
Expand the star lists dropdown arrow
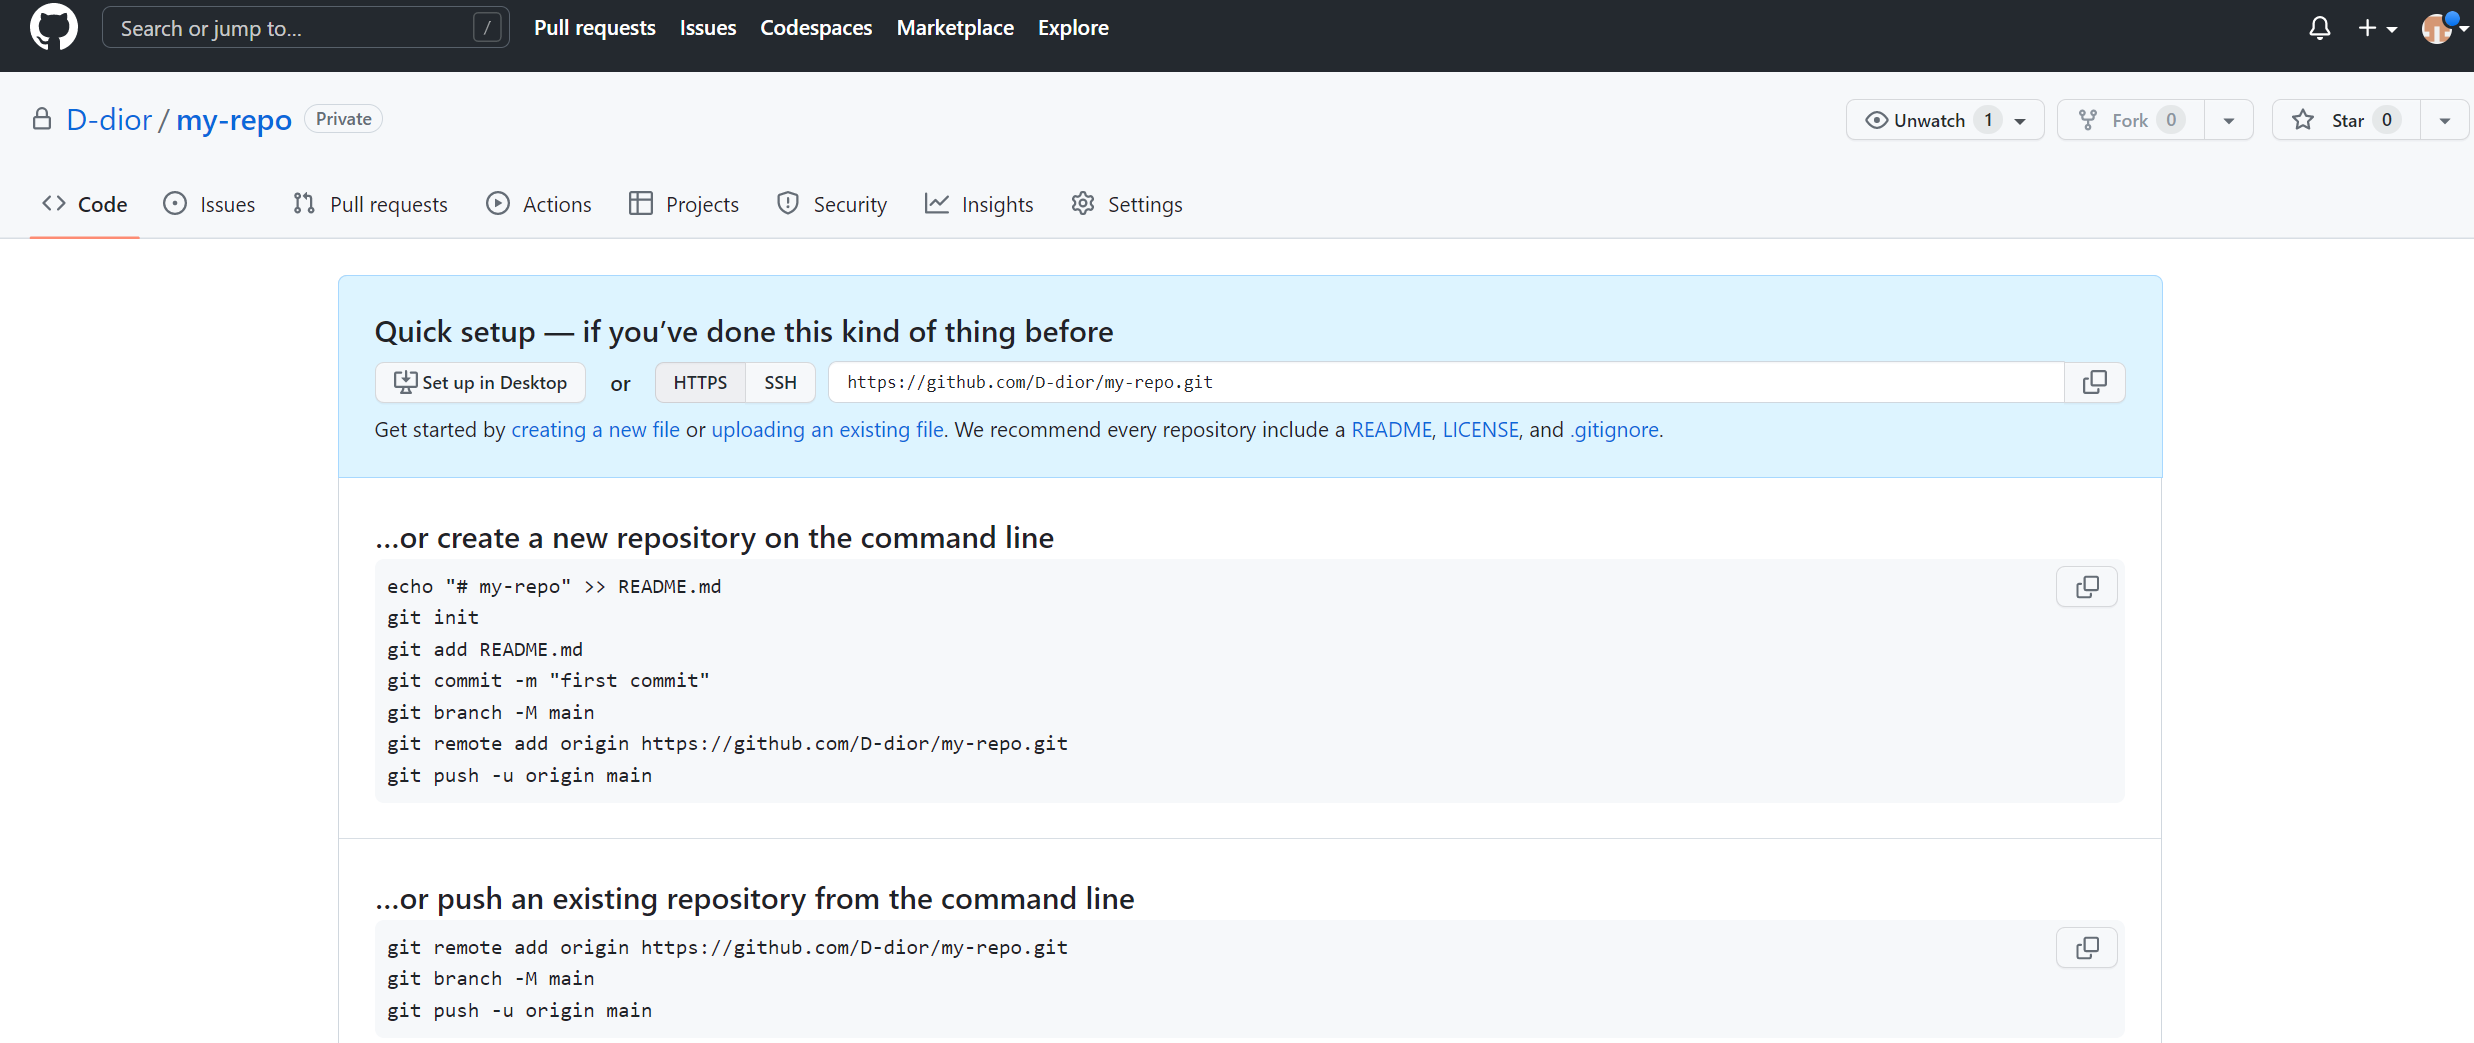click(x=2445, y=120)
